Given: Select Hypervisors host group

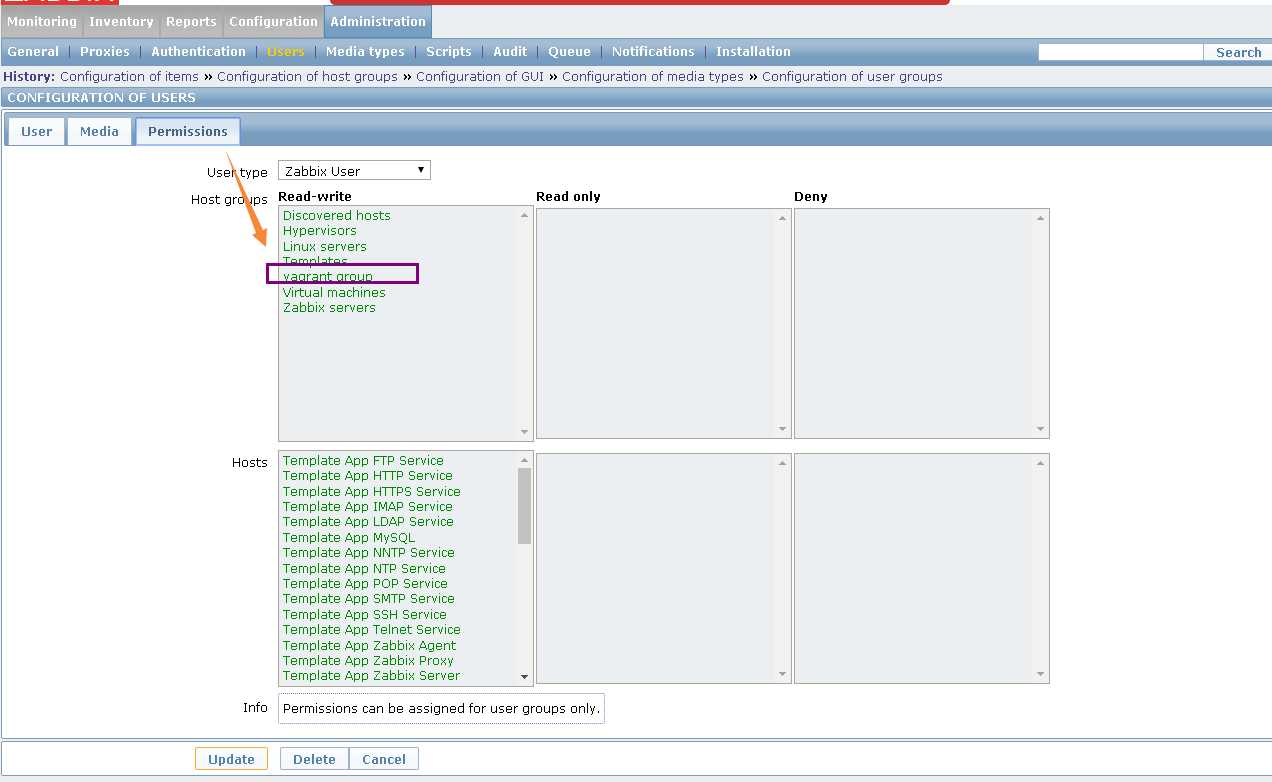Looking at the screenshot, I should click(x=320, y=231).
